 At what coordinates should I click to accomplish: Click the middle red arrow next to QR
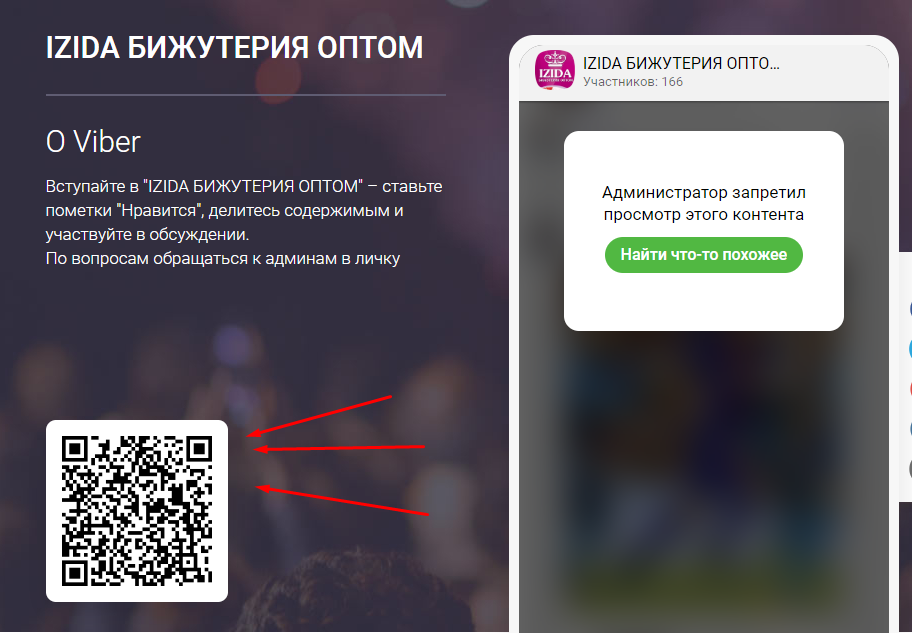[339, 448]
